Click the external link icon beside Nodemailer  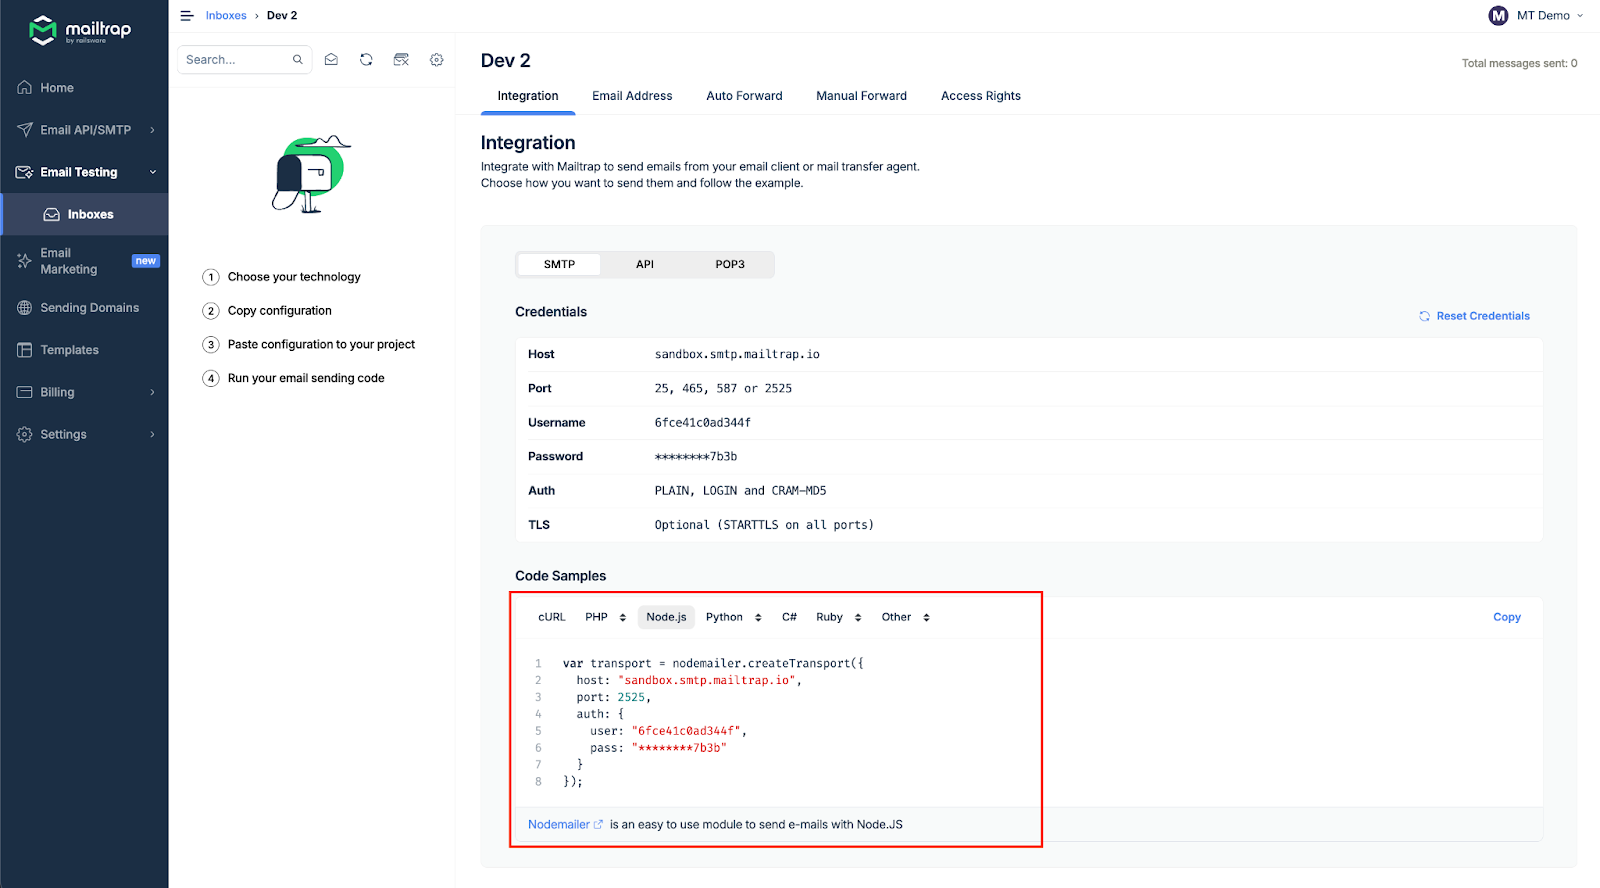coord(599,825)
